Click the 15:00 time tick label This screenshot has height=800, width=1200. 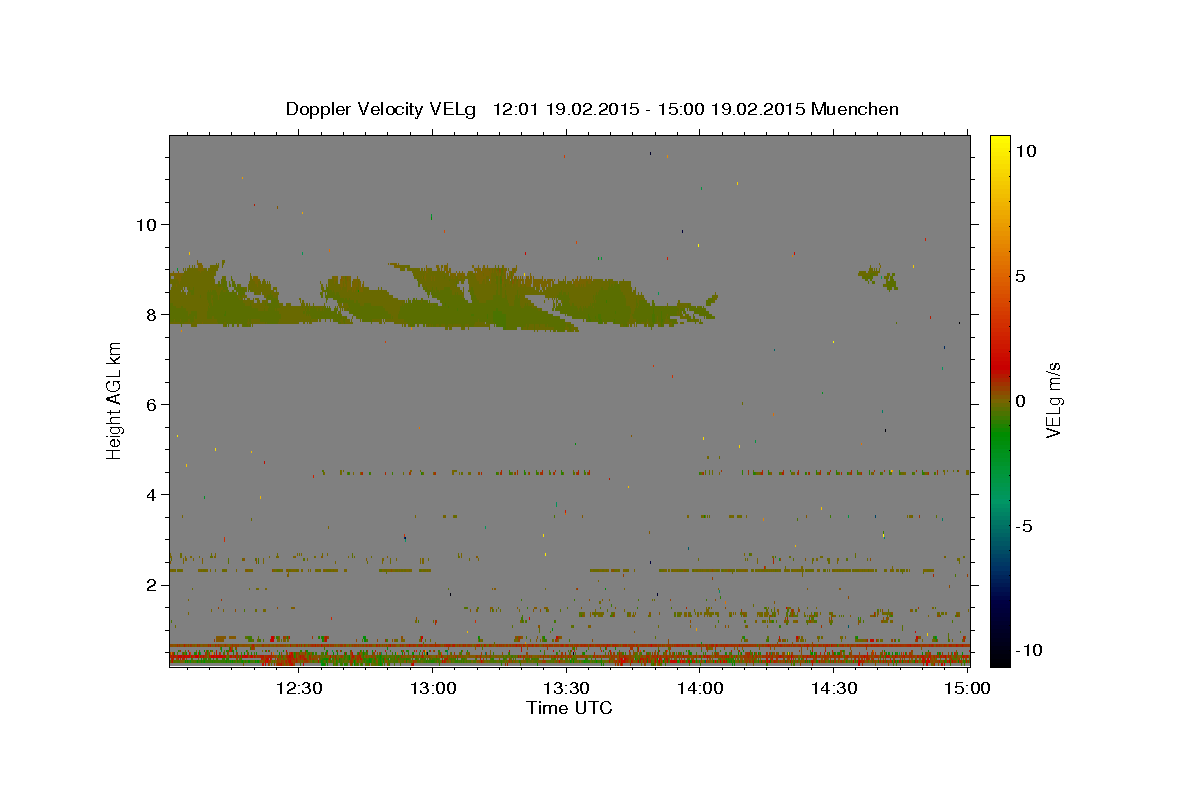966,688
